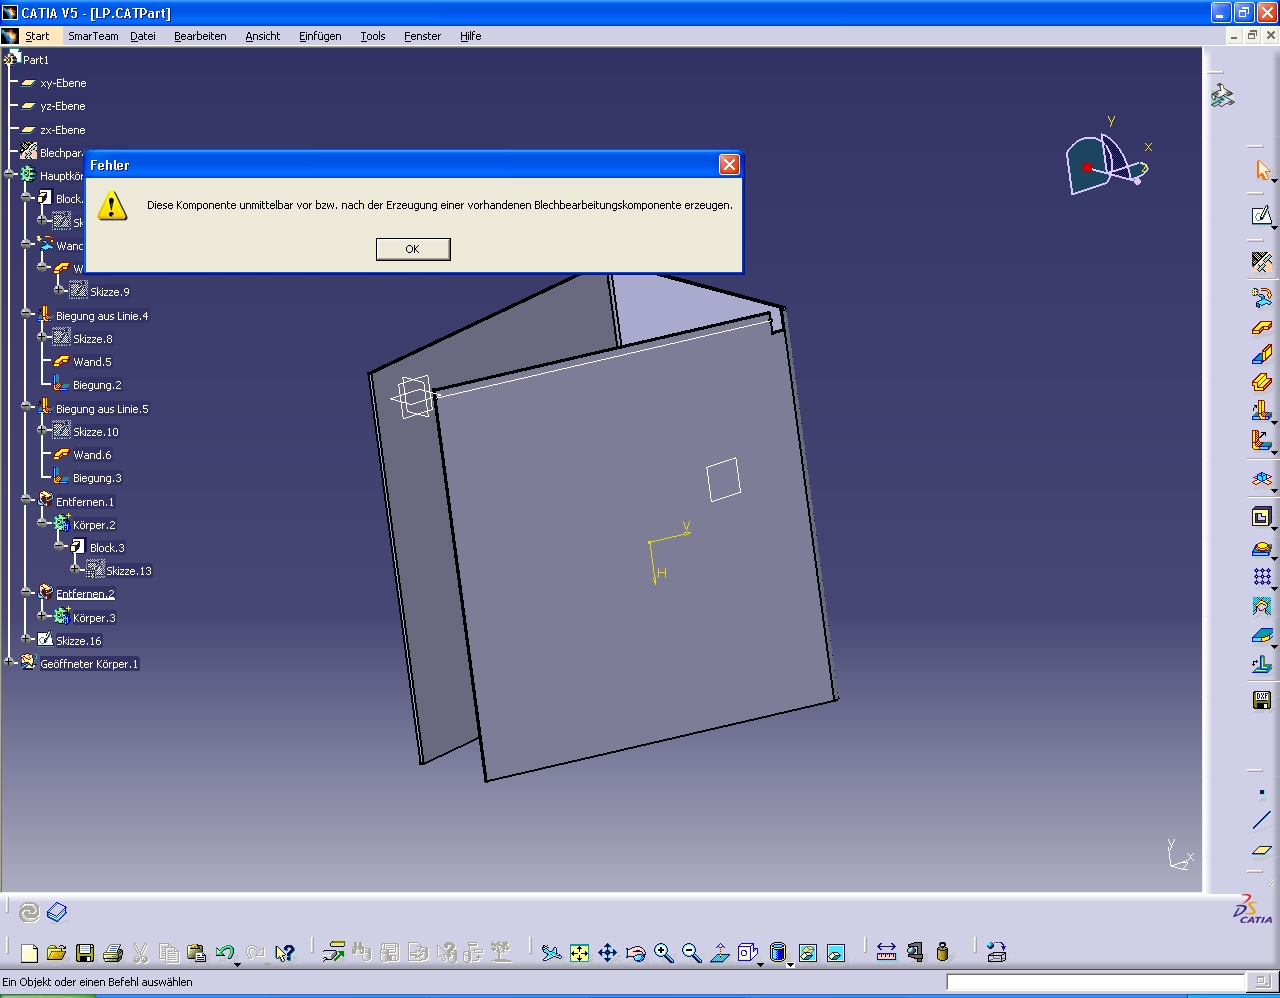The width and height of the screenshot is (1280, 998).
Task: Open the Ansicht menu
Action: (x=263, y=36)
